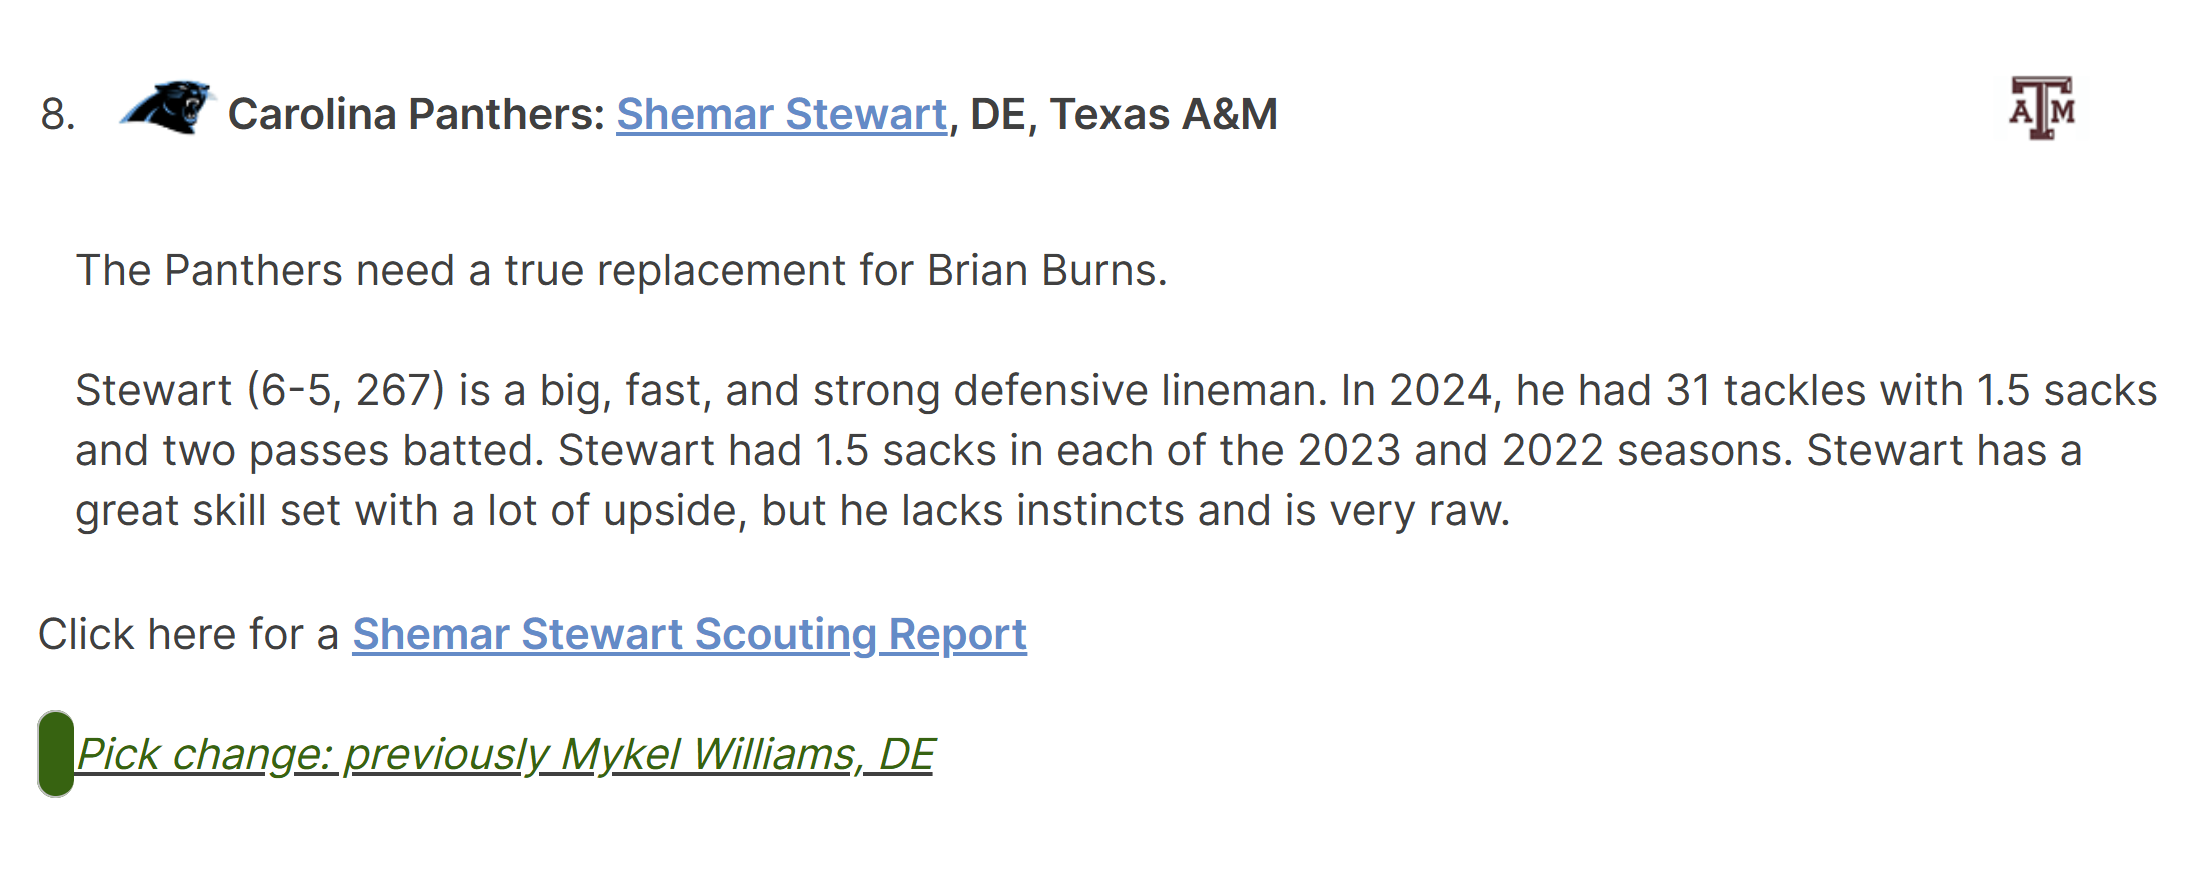Click the pick number 8 label
The image size is (2210, 877).
(x=58, y=114)
